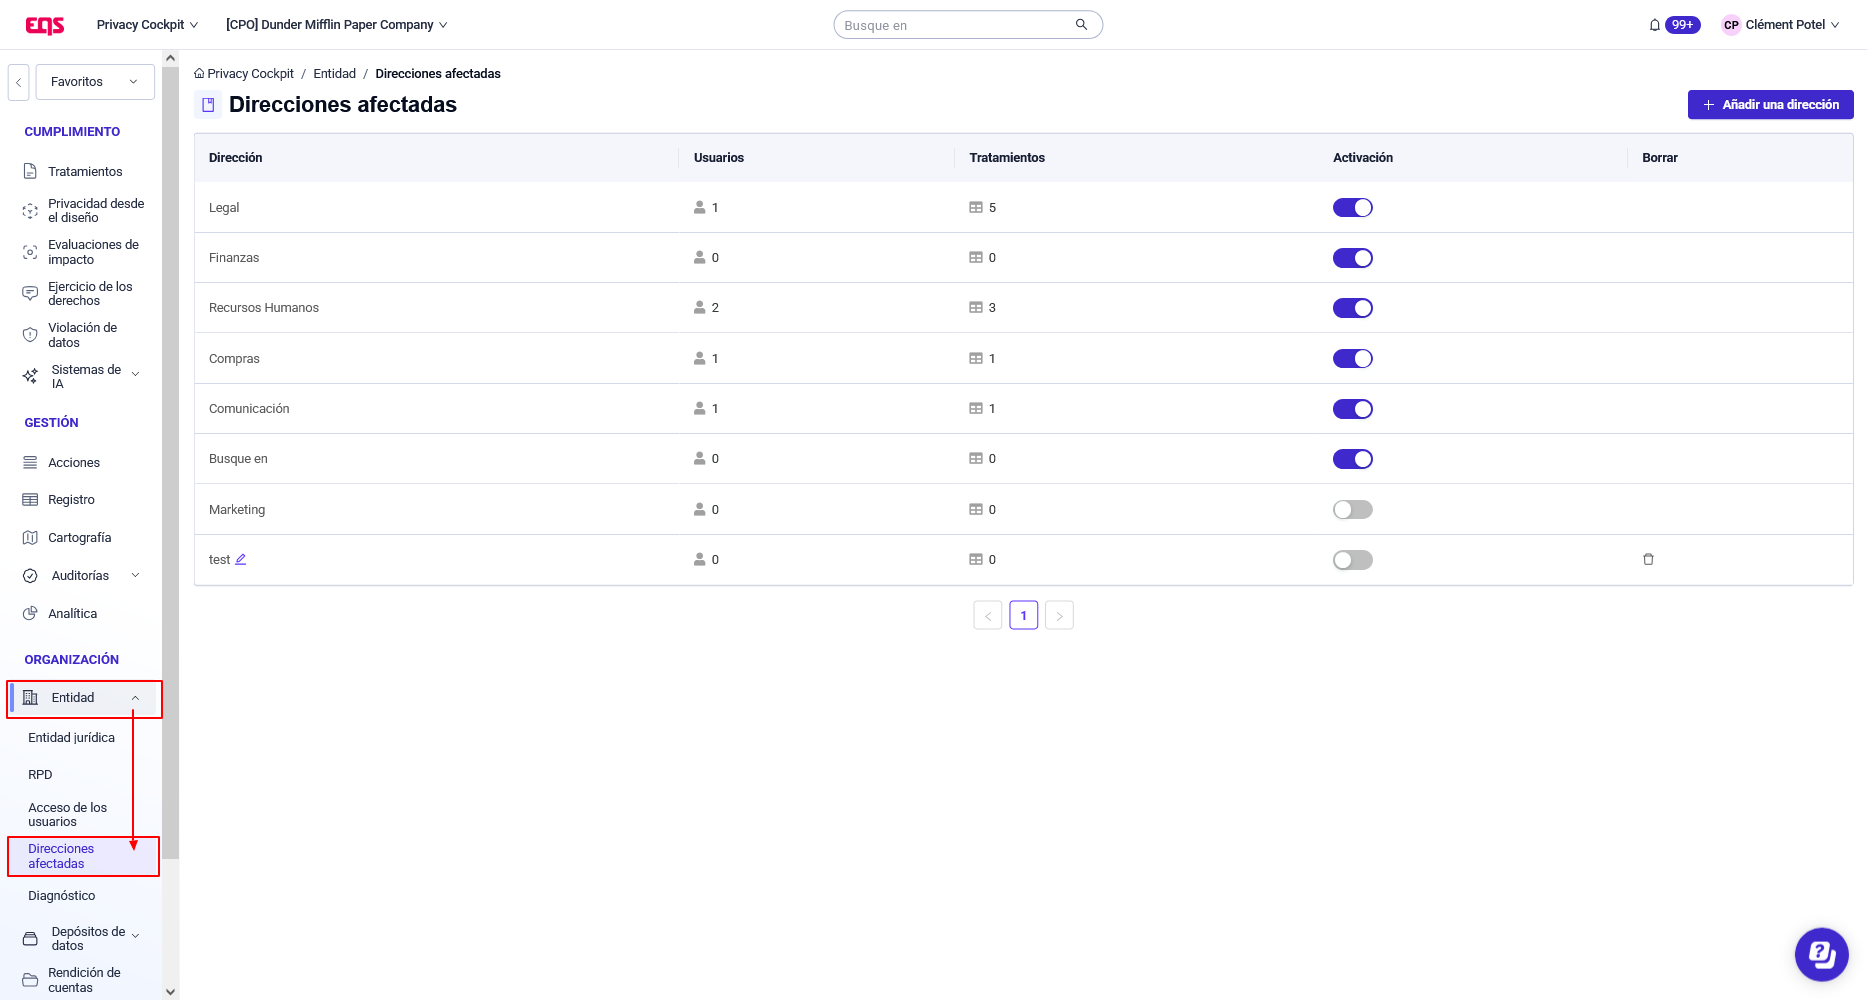This screenshot has width=1867, height=1000.
Task: Open the help chat widget
Action: [1821, 954]
